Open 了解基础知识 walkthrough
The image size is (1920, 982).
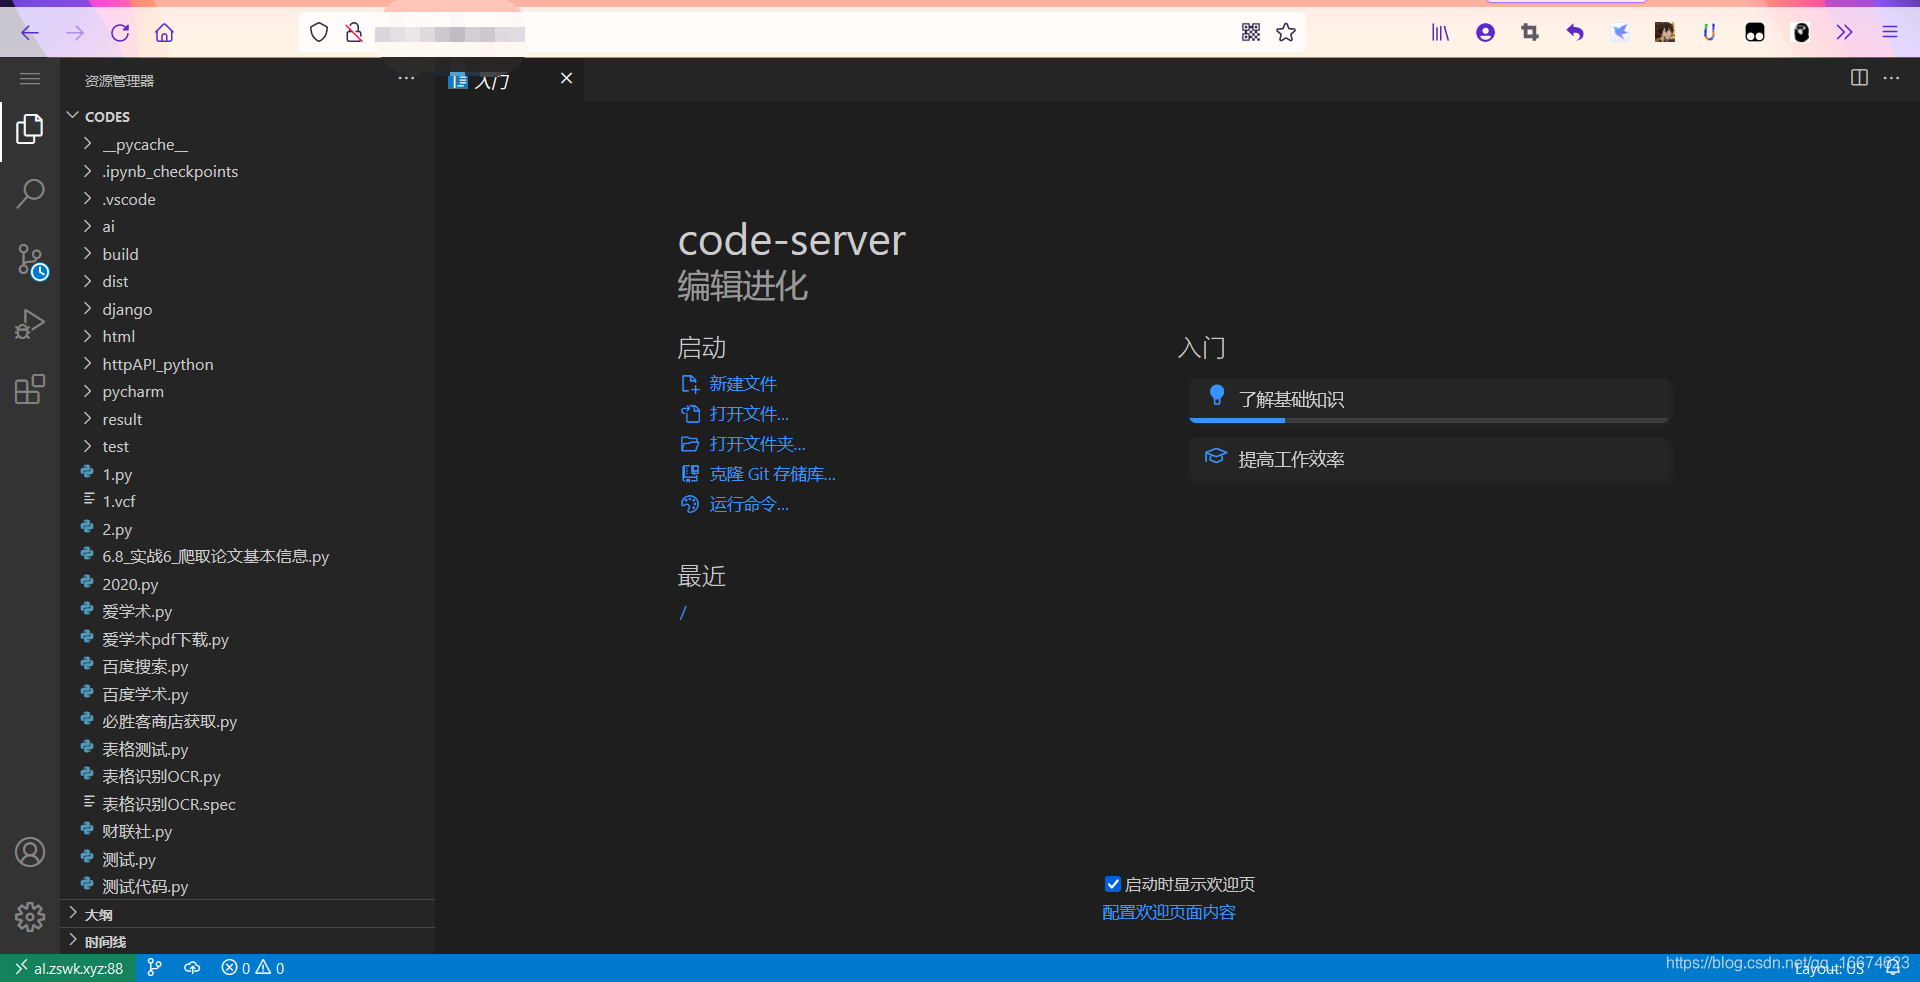1429,400
